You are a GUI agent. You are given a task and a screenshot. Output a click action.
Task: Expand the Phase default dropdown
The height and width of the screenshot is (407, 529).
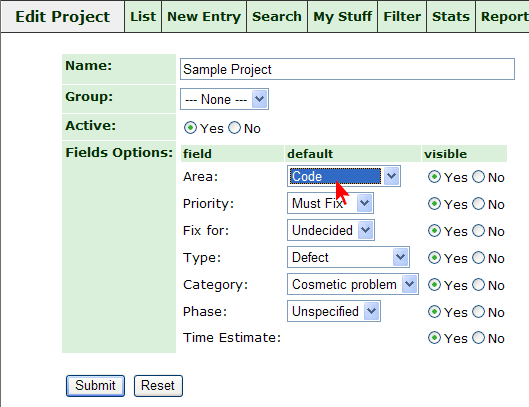[334, 311]
